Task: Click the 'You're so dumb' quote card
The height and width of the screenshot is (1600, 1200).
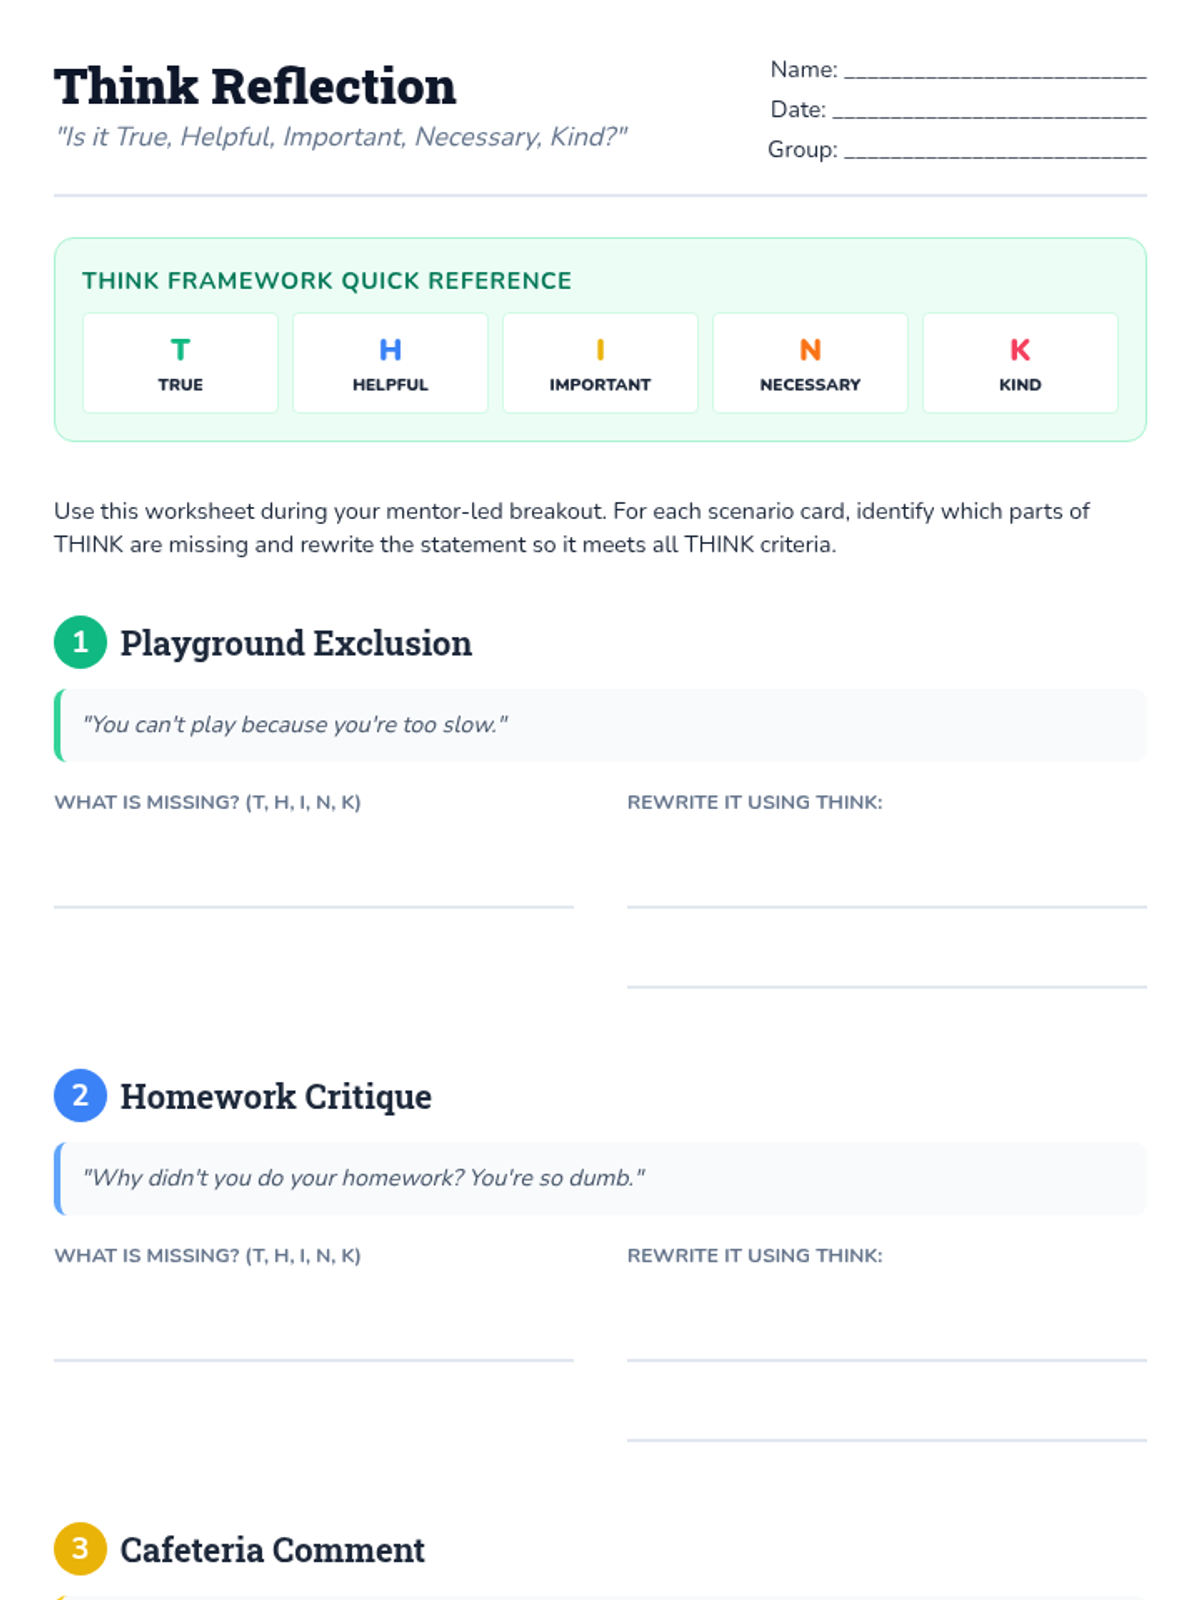Action: click(x=600, y=1178)
